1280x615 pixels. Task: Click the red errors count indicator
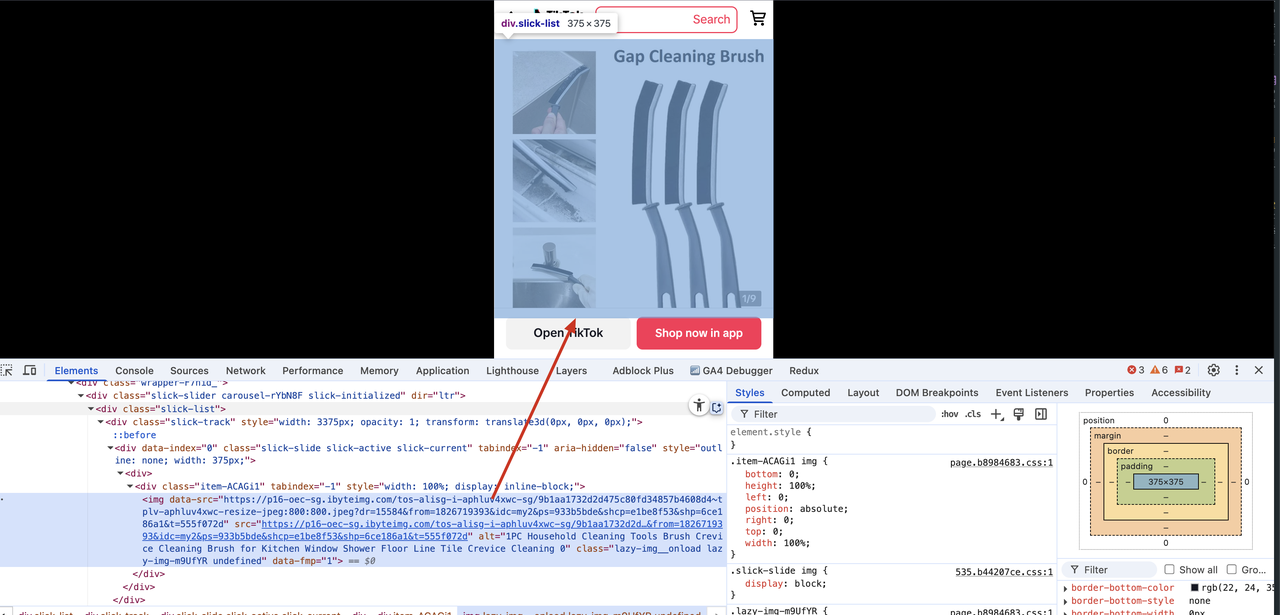(x=1136, y=370)
